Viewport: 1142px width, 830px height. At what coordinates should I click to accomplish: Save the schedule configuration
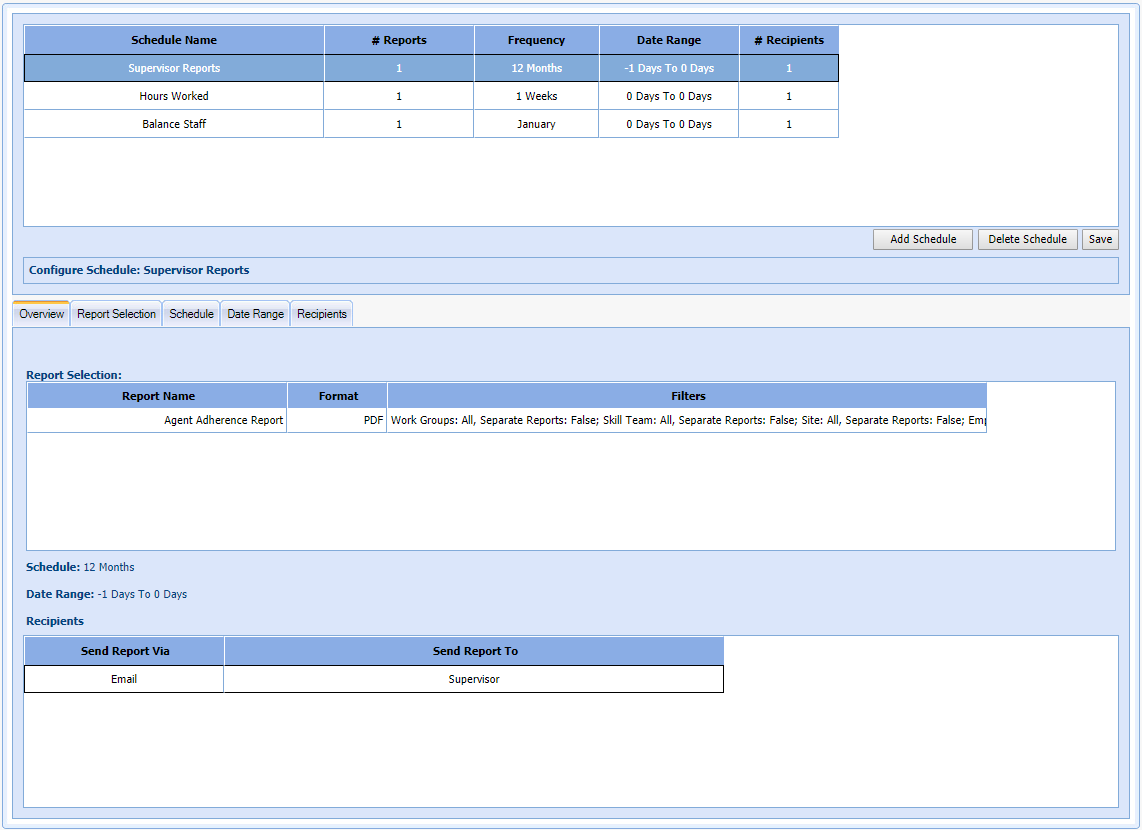click(x=1100, y=240)
